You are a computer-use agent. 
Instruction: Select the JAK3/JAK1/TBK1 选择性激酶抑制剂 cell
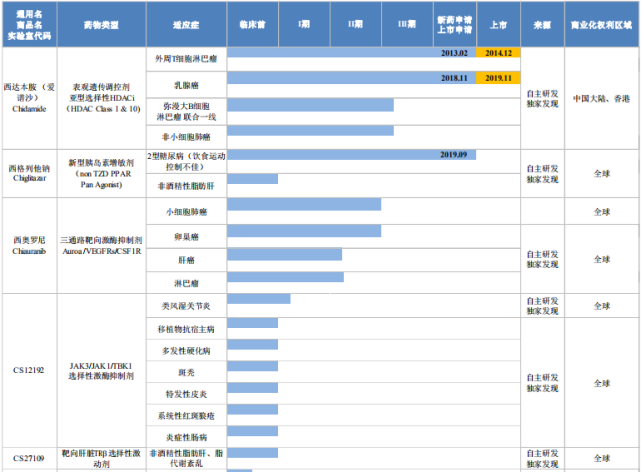(x=101, y=371)
